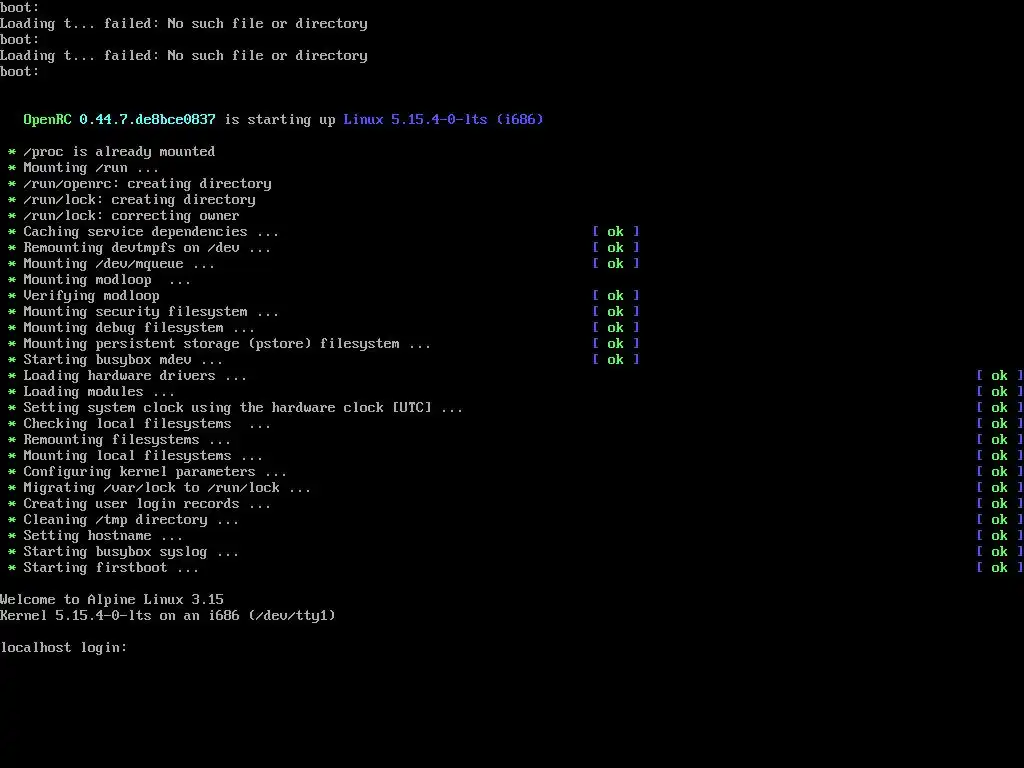Click '/run/openrc: creating directory' line
Viewport: 1024px width, 768px height.
coord(148,184)
